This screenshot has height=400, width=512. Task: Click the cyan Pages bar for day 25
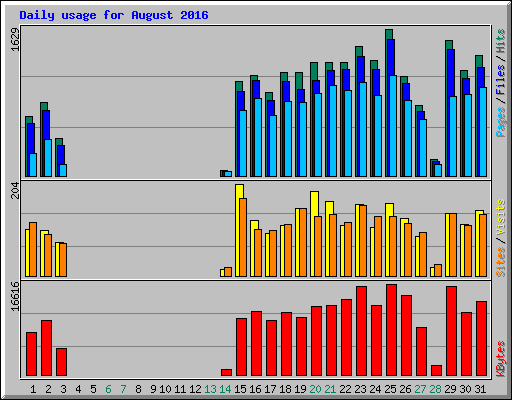393,126
